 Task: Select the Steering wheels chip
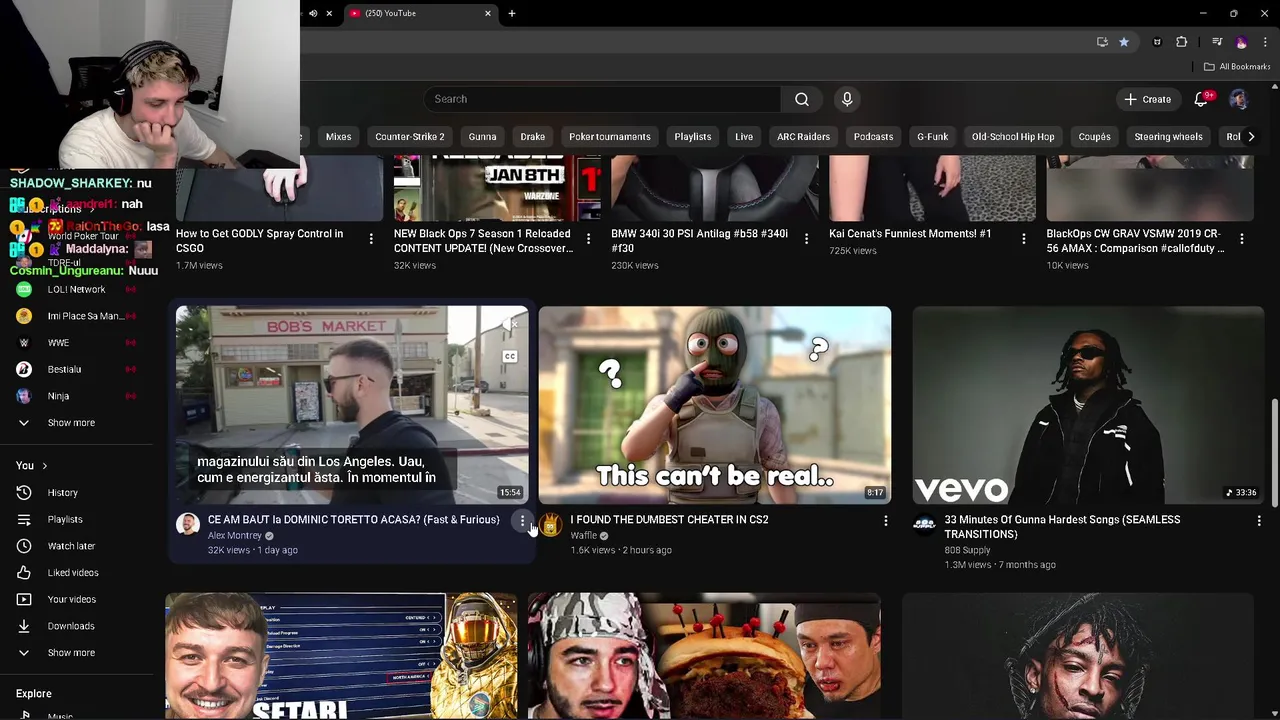pyautogui.click(x=1168, y=137)
